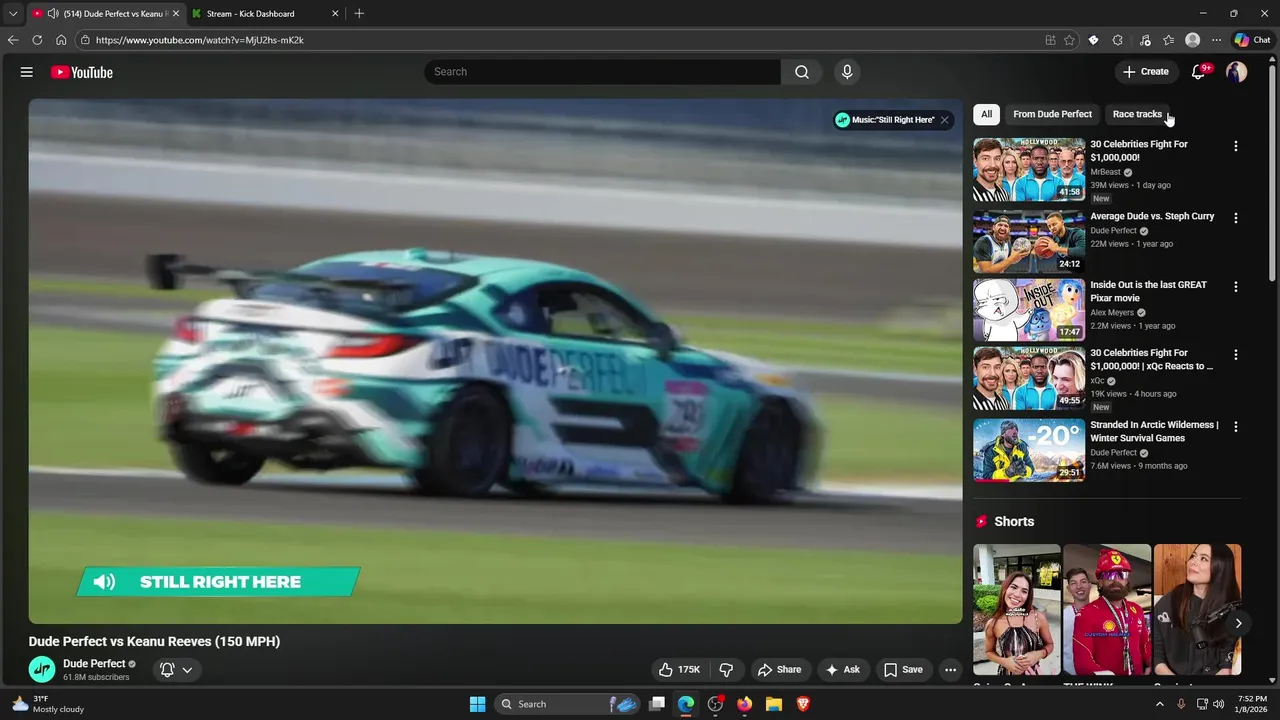Image resolution: width=1280 pixels, height=720 pixels.
Task: Click the browser address bar URL
Action: coord(199,40)
